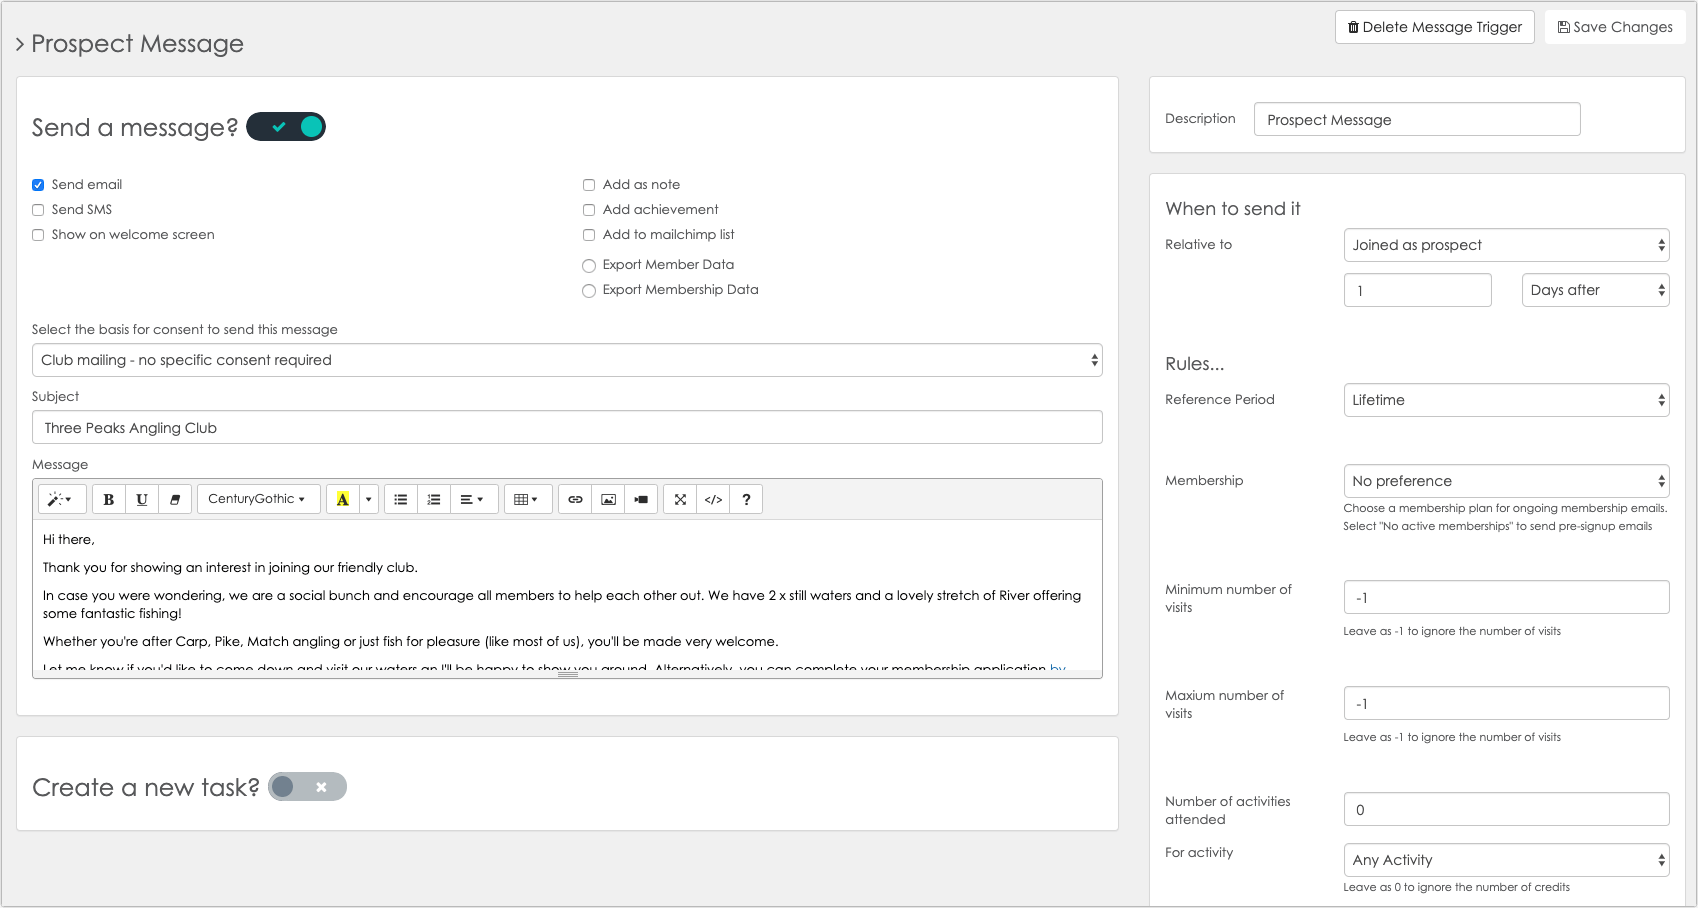The image size is (1698, 908).
Task: Expand the consent basis dropdown
Action: (x=567, y=360)
